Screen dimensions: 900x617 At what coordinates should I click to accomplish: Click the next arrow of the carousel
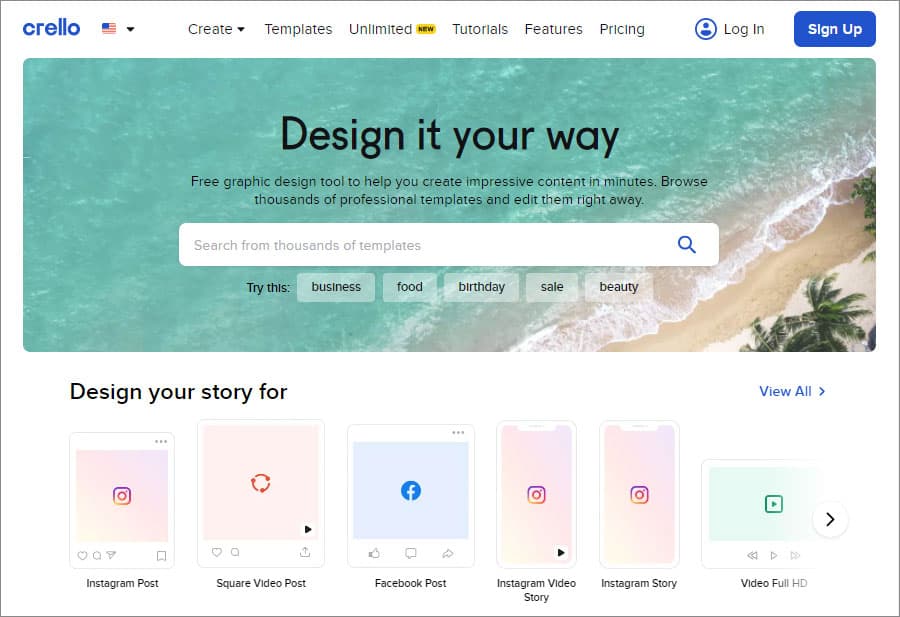[830, 519]
